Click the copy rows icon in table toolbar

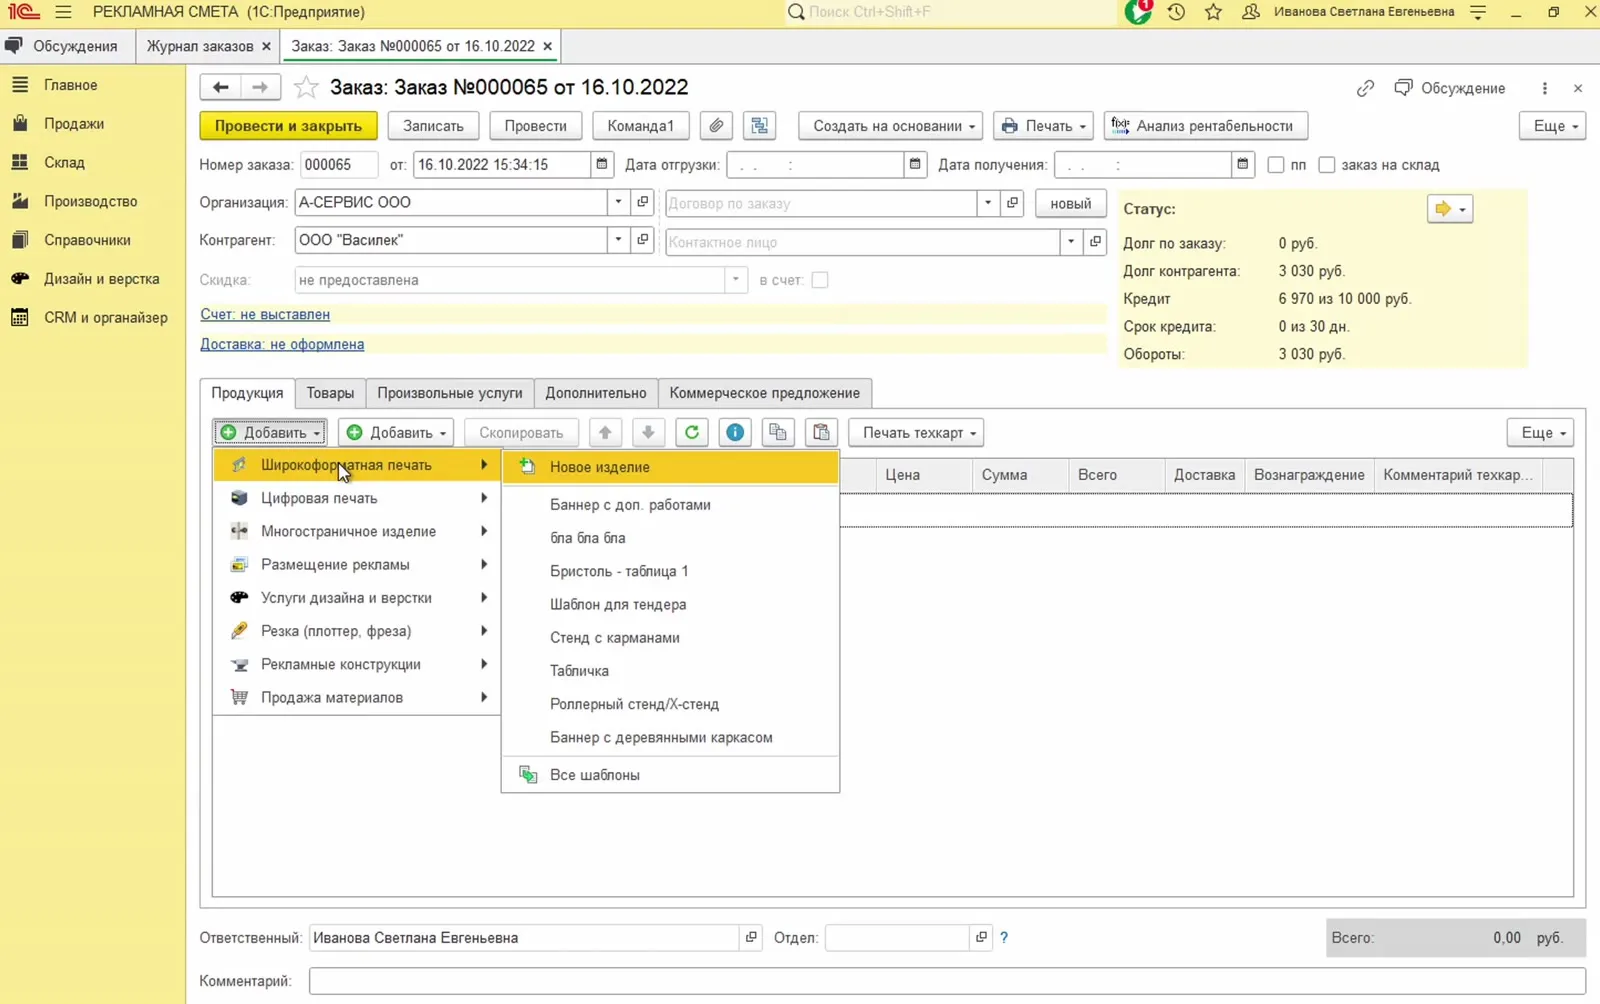[x=778, y=433]
